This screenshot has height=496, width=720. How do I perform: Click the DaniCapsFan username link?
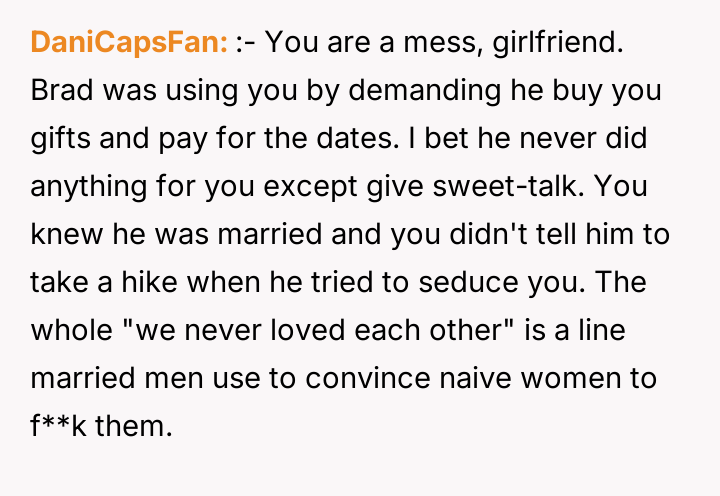130,43
